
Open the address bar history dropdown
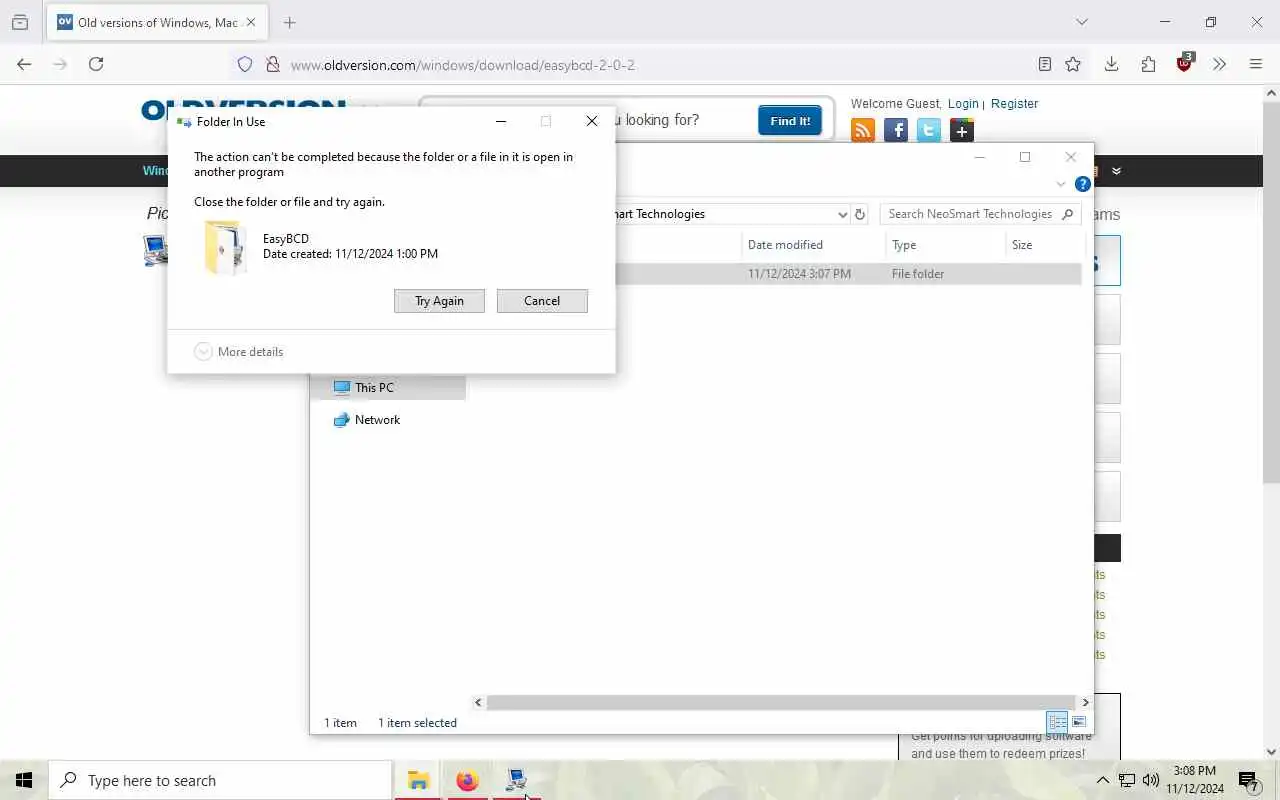(842, 214)
